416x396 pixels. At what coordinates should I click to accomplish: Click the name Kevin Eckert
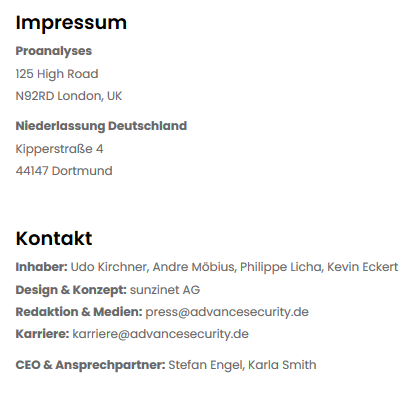click(x=363, y=267)
